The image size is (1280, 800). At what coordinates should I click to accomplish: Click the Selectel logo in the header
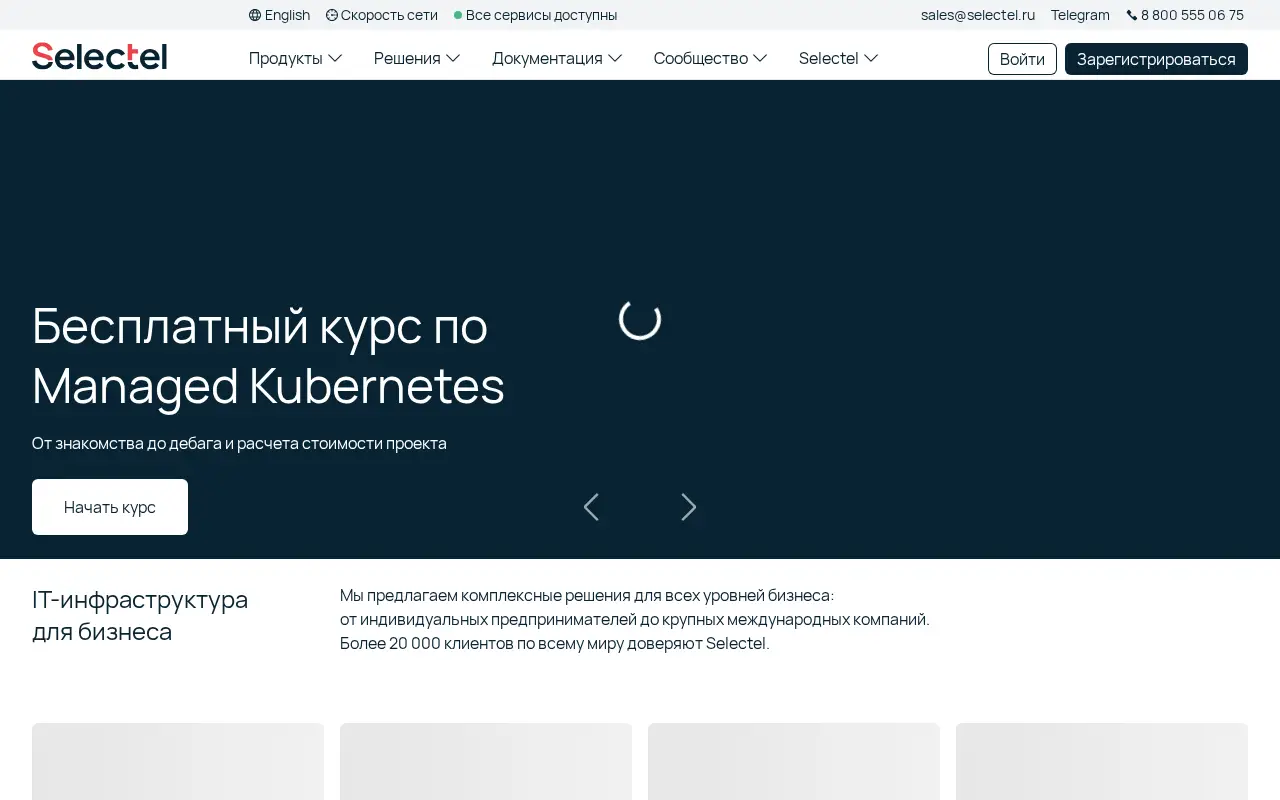click(99, 56)
